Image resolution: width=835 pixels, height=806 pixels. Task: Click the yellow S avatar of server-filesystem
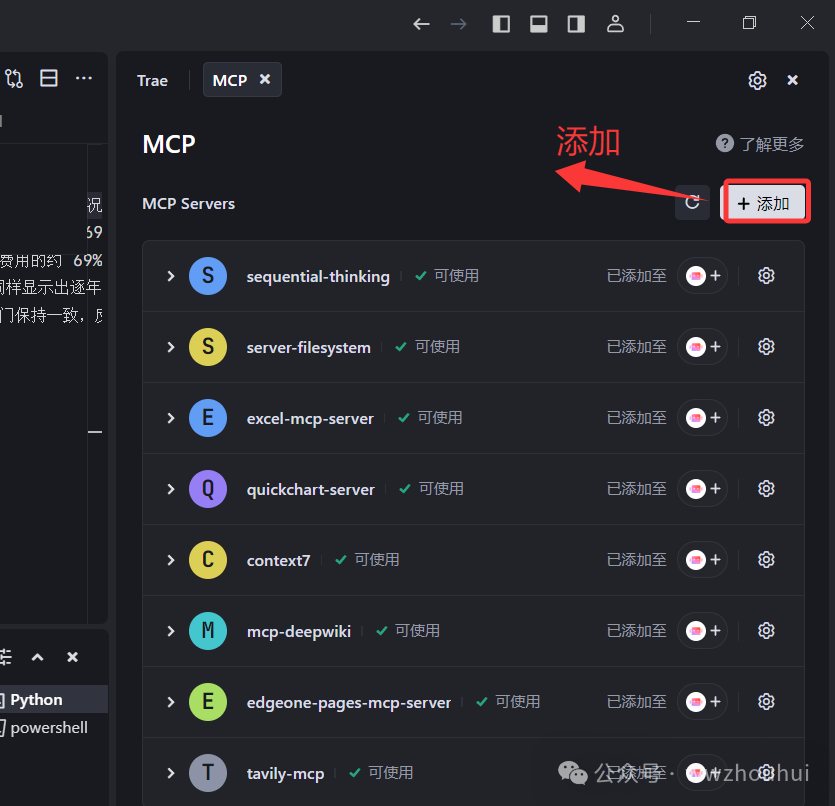coord(208,347)
